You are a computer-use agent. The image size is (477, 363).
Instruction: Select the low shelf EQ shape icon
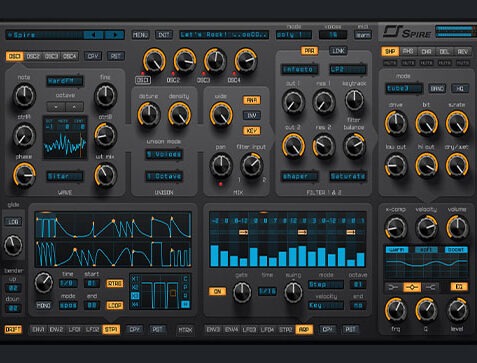[393, 287]
